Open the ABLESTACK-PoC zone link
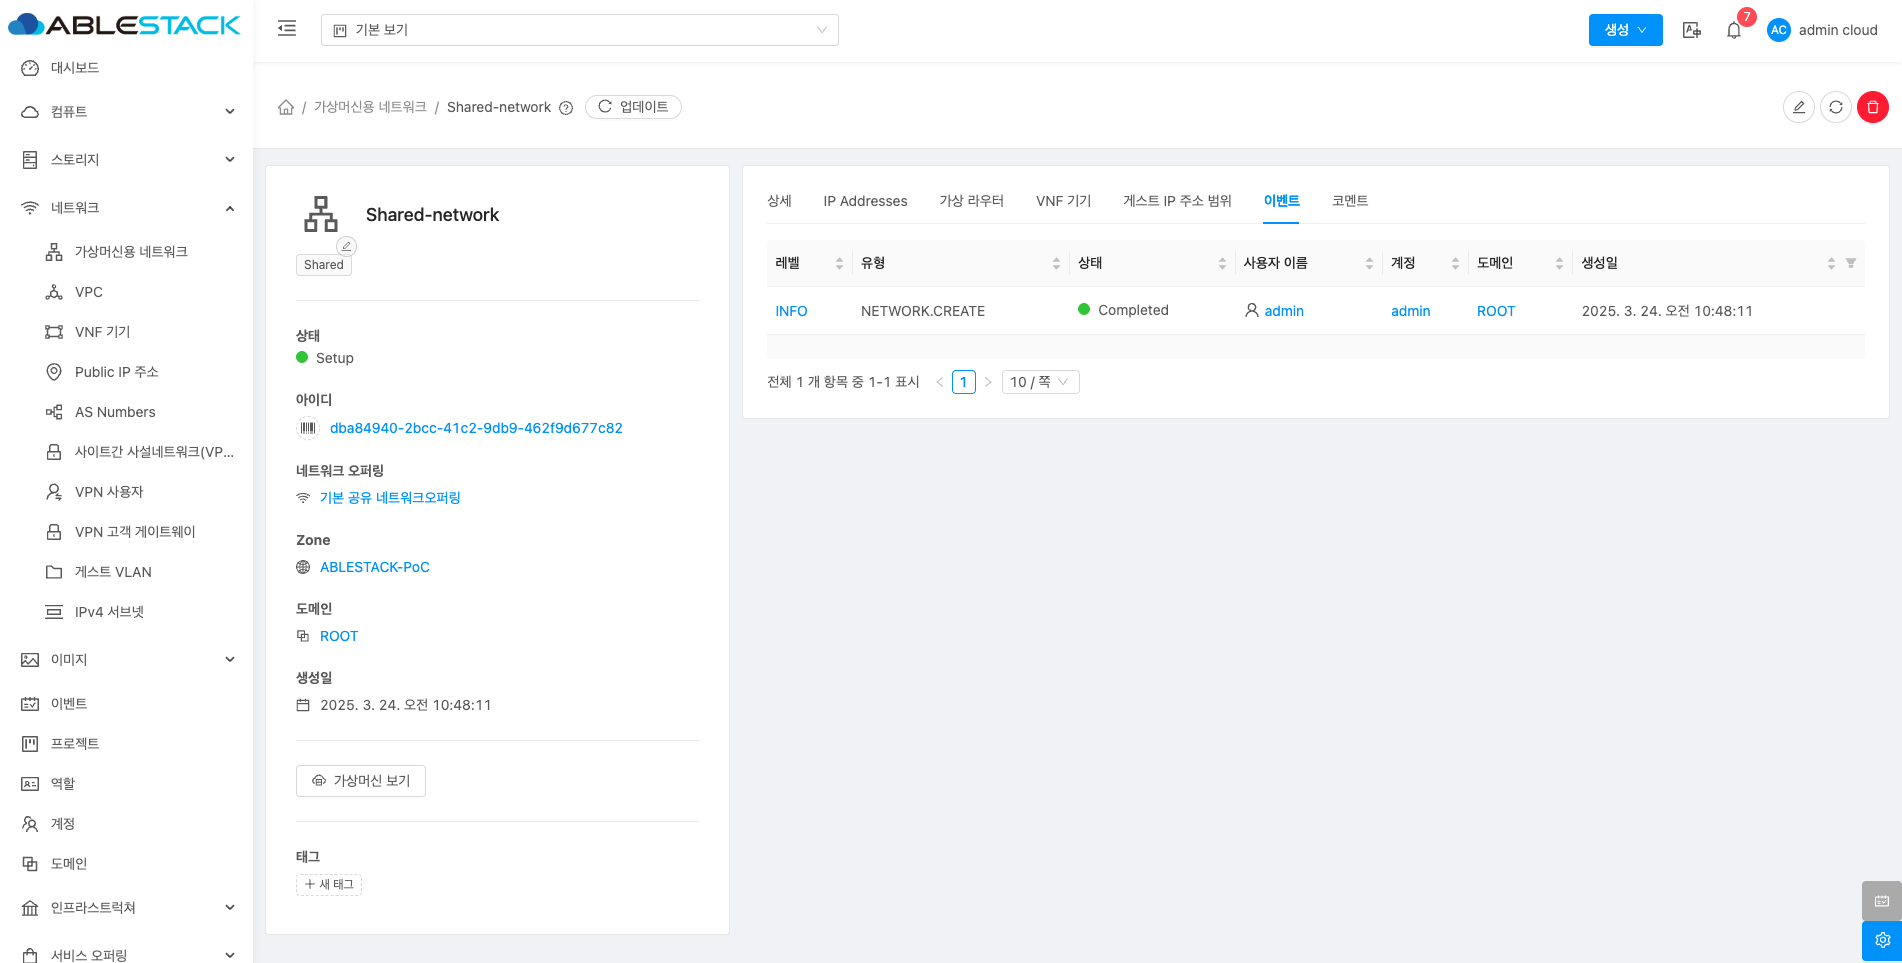 374,567
